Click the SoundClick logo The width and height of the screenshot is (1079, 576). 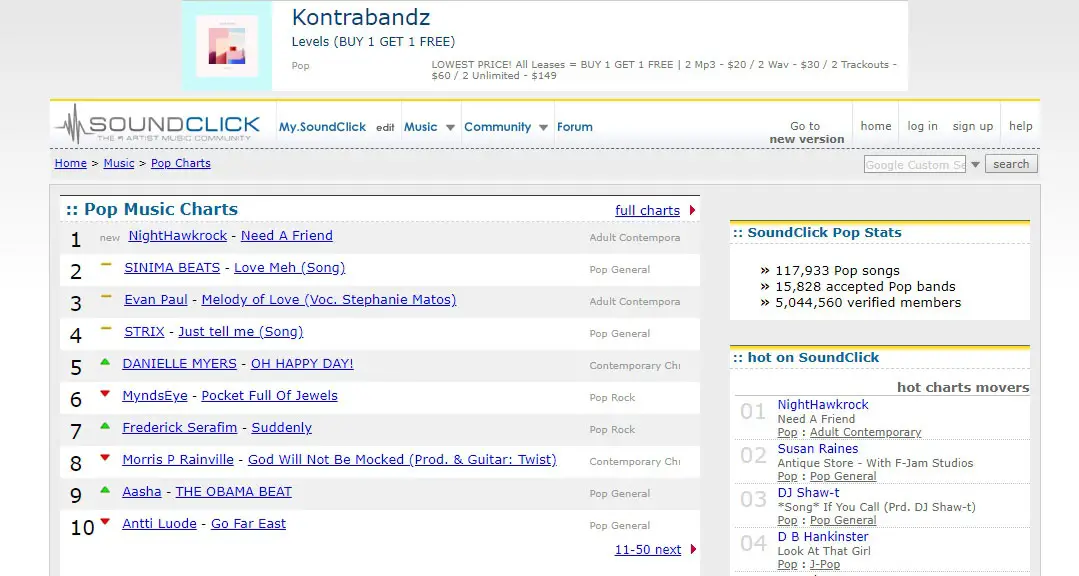158,125
